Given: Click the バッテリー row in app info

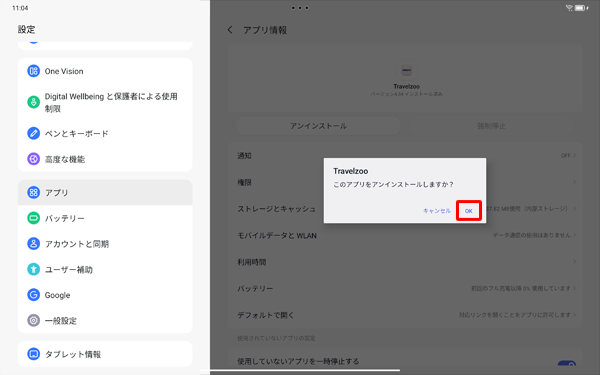Looking at the screenshot, I should tap(406, 288).
